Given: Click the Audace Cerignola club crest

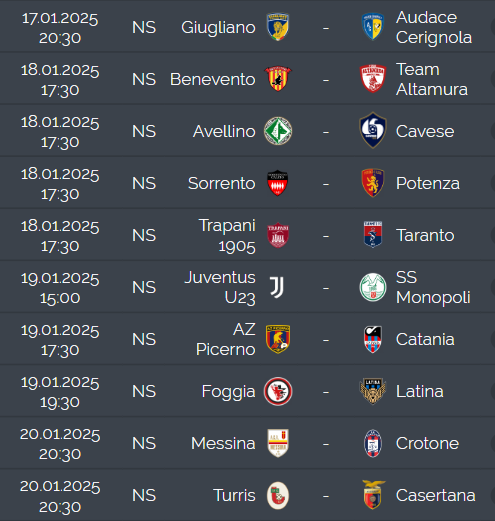Looking at the screenshot, I should pyautogui.click(x=373, y=27).
